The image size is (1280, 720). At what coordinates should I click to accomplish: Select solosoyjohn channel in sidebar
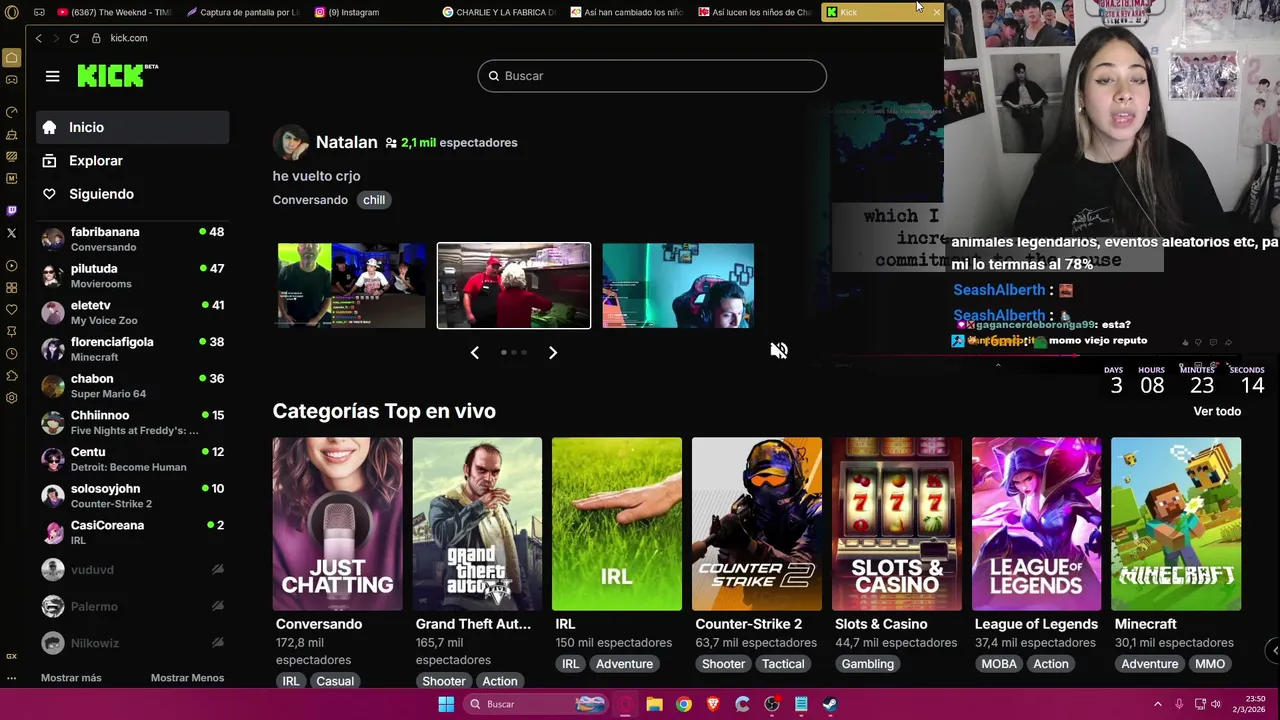click(133, 496)
